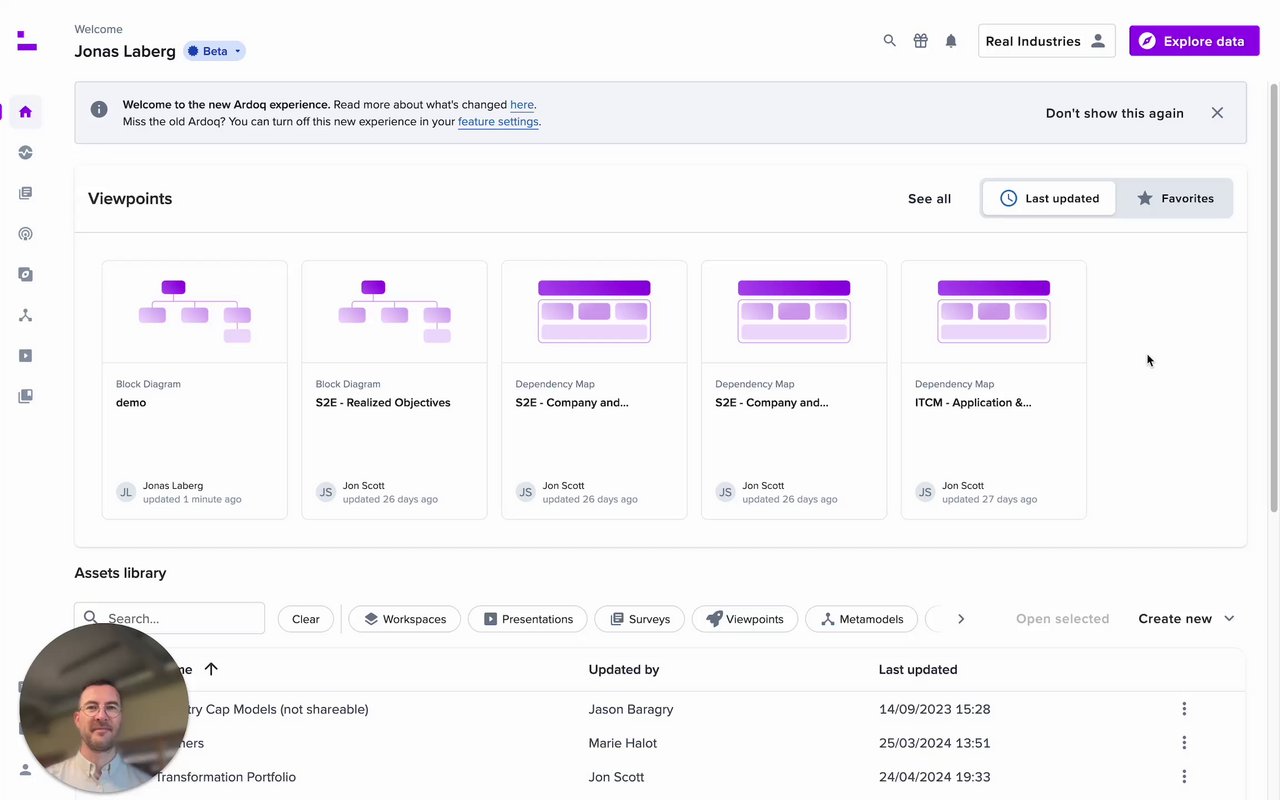Open the notifications bell
Image resolution: width=1280 pixels, height=800 pixels.
pyautogui.click(x=951, y=41)
